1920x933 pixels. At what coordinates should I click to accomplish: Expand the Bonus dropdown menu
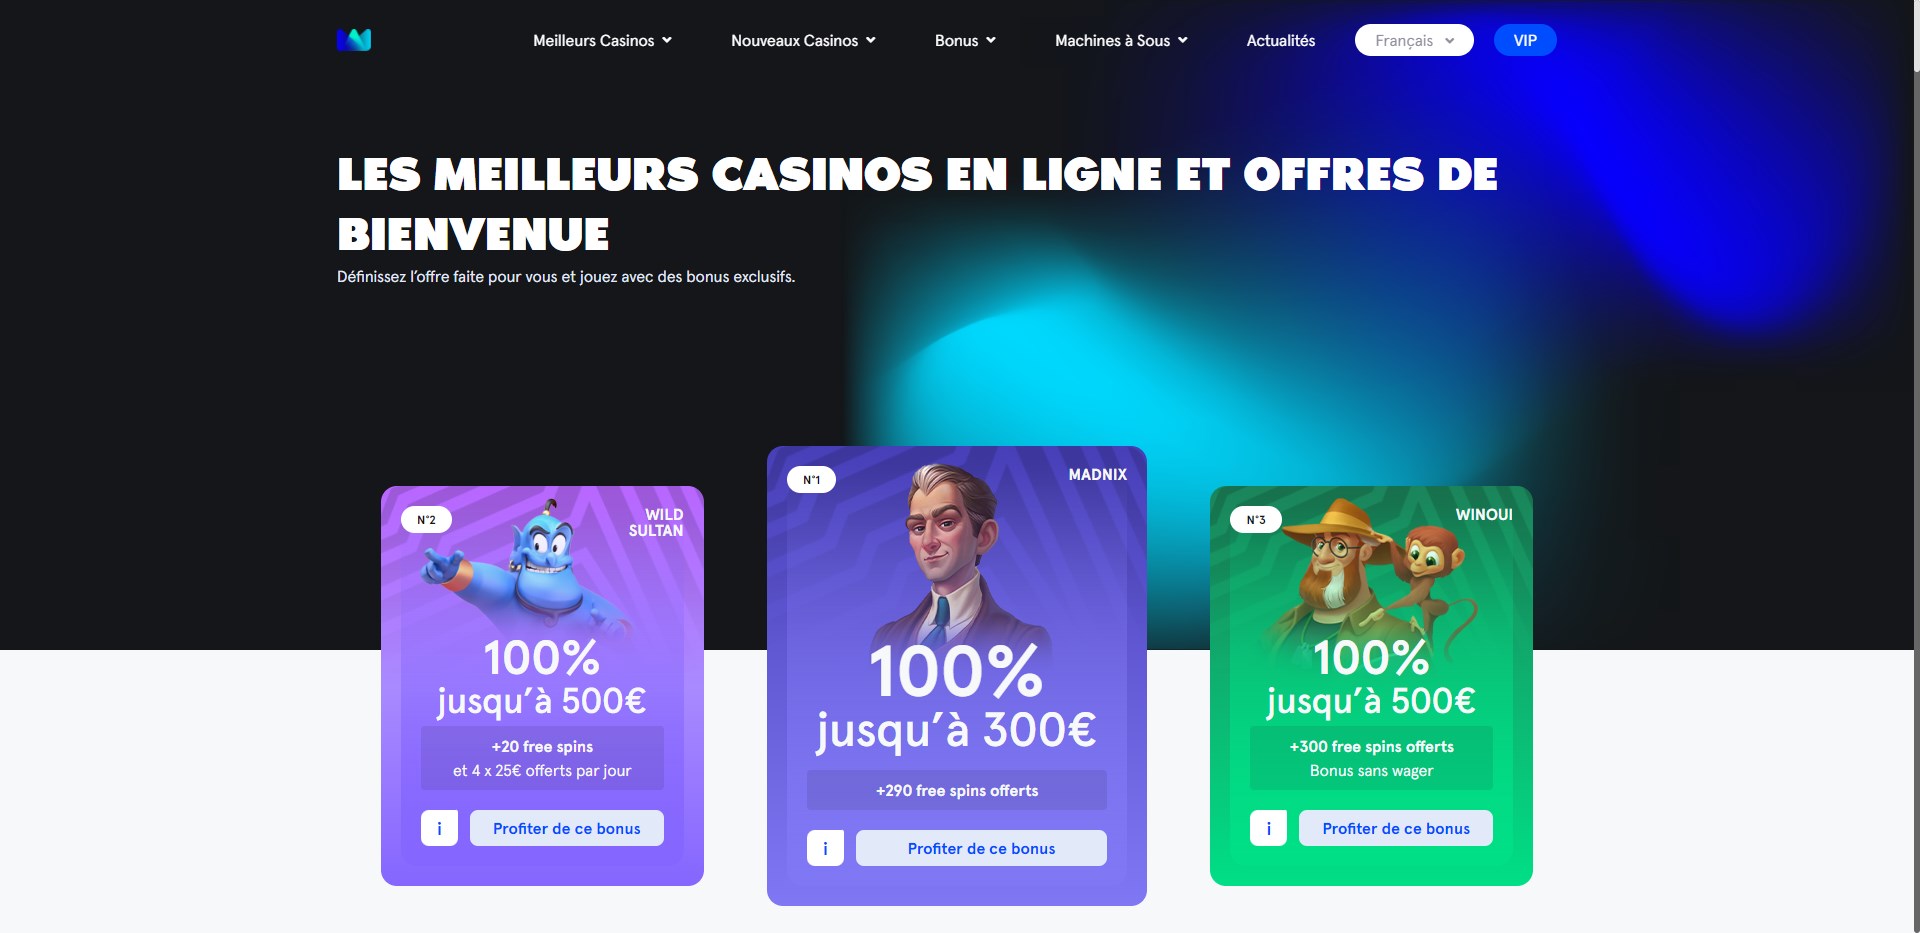coord(965,41)
